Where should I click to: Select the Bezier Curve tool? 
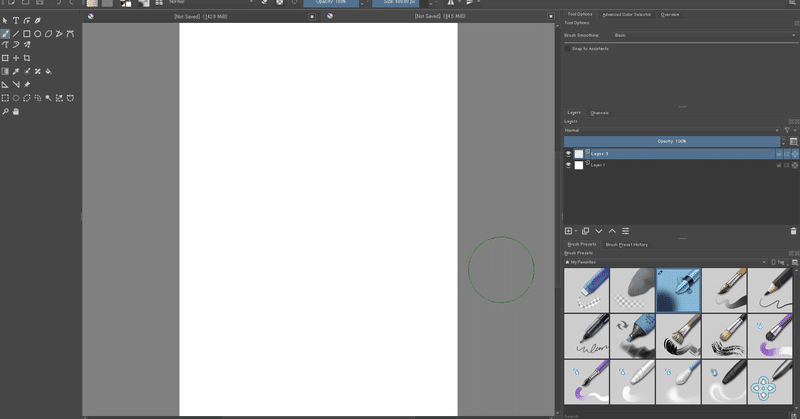click(x=70, y=34)
